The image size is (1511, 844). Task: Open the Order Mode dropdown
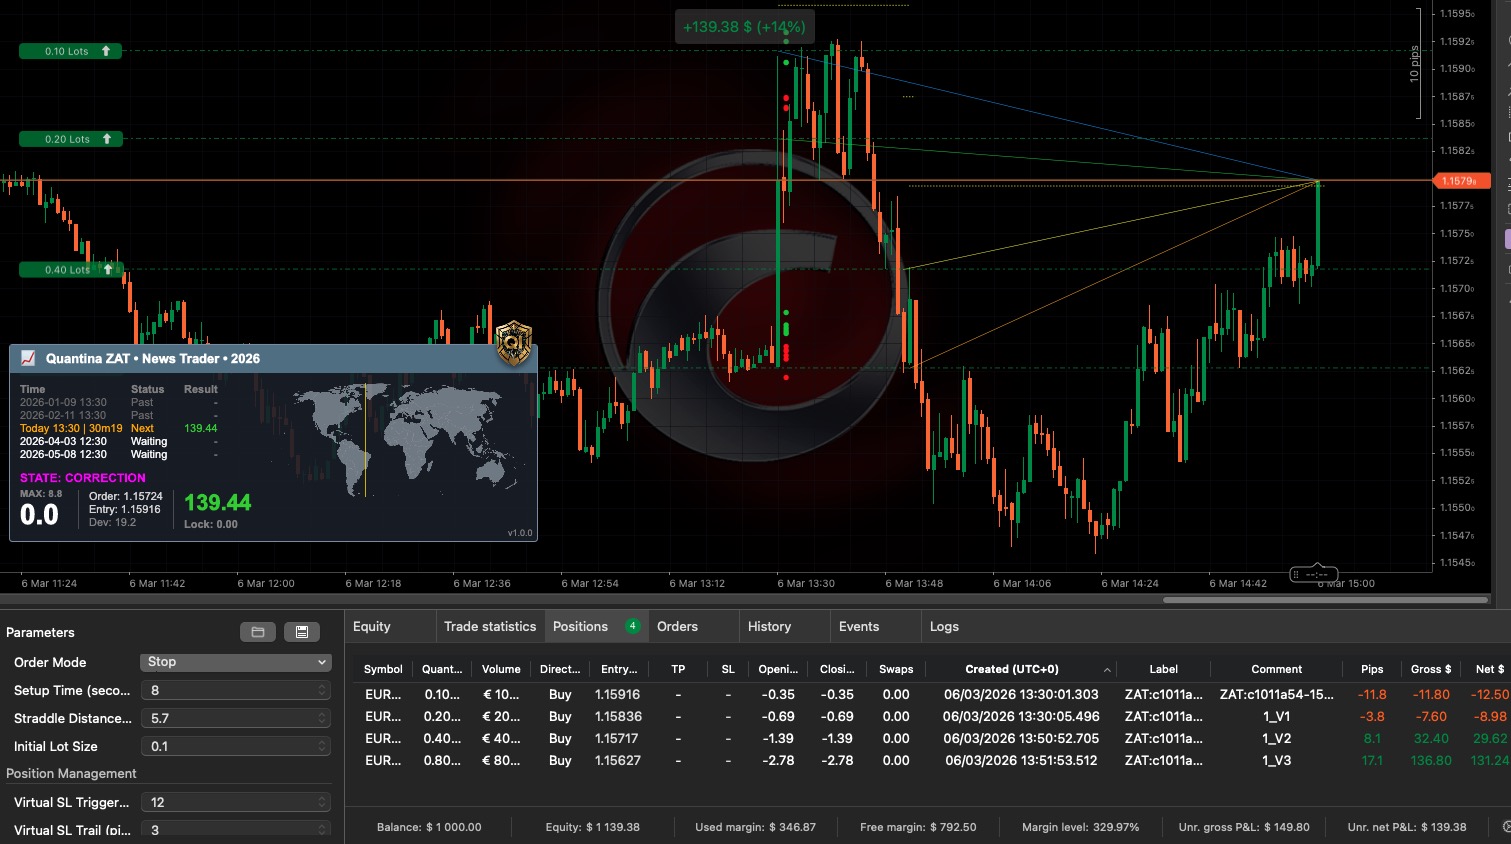[235, 662]
